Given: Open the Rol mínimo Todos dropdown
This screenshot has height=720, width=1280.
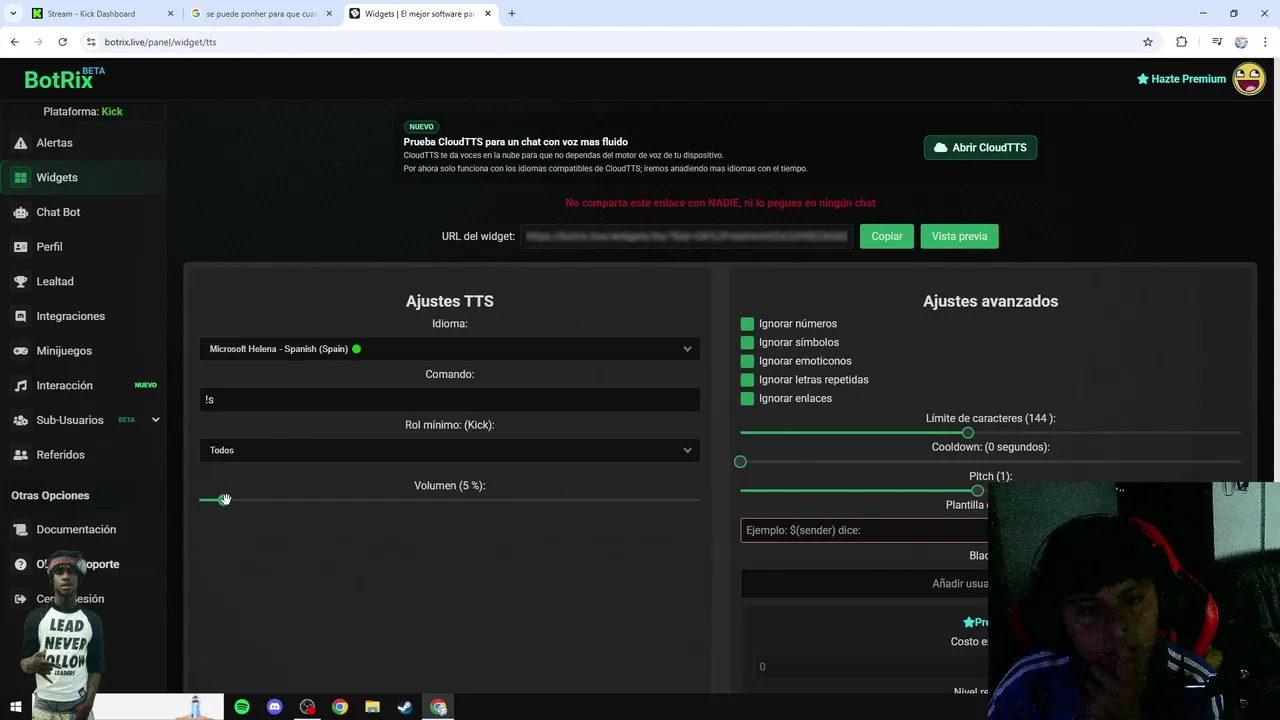Looking at the screenshot, I should point(449,450).
